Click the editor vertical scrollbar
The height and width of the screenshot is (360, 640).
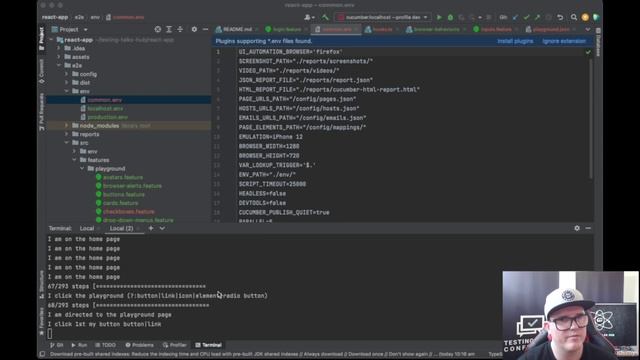pyautogui.click(x=591, y=118)
